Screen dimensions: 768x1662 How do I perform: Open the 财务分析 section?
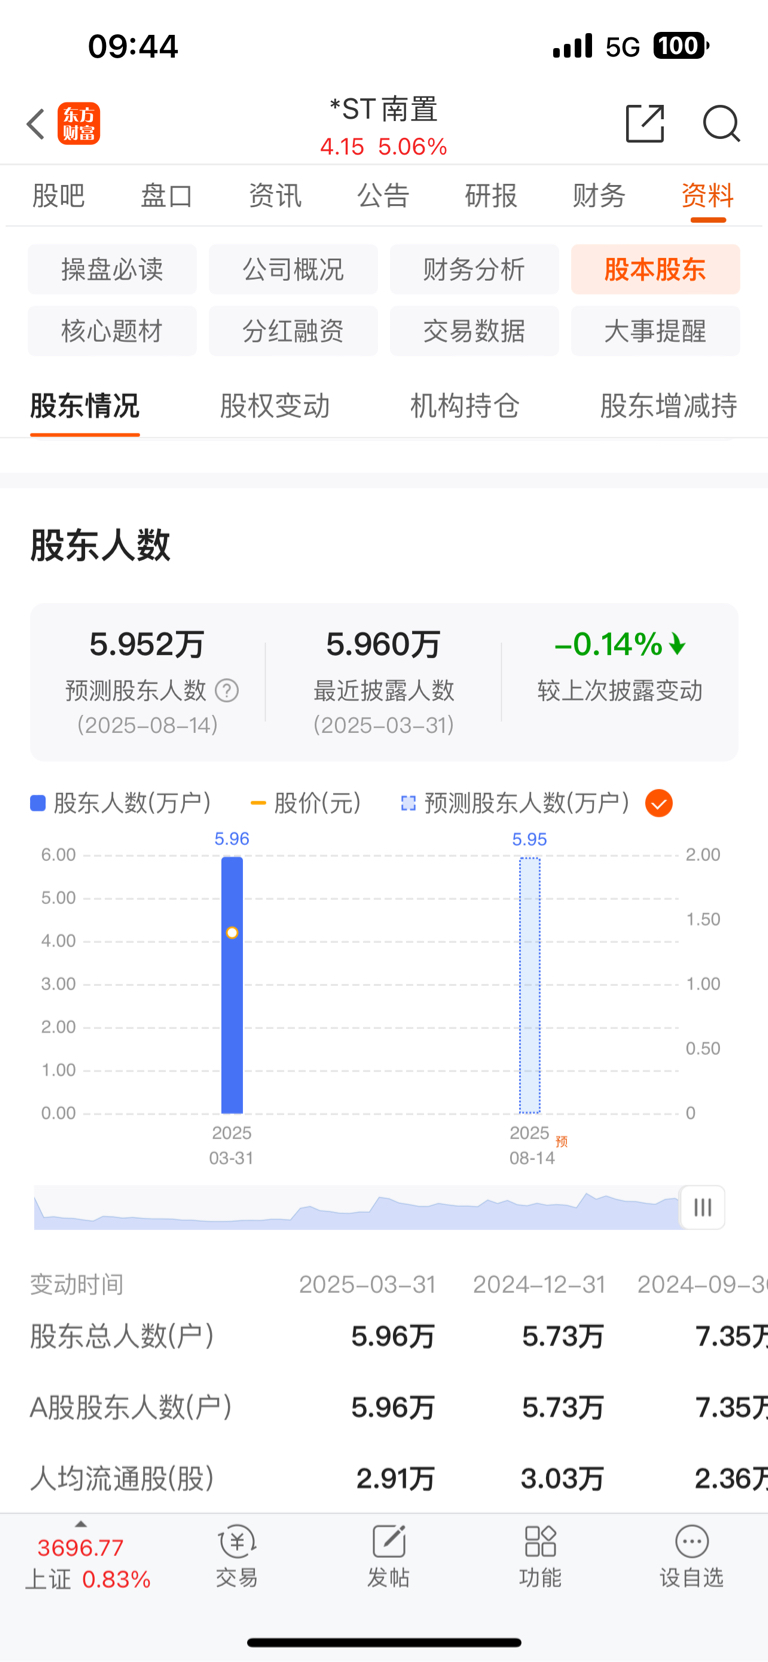(x=474, y=269)
